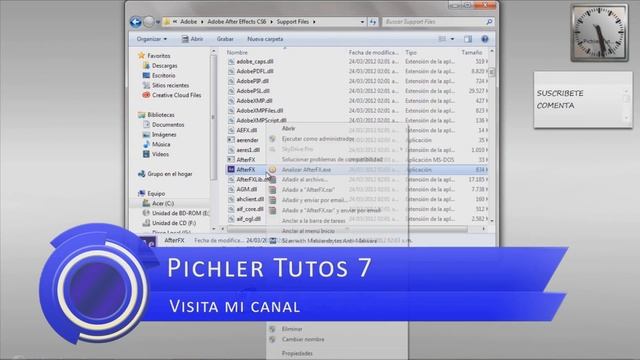640x360 pixels.
Task: Open the Organizar menu
Action: point(151,39)
